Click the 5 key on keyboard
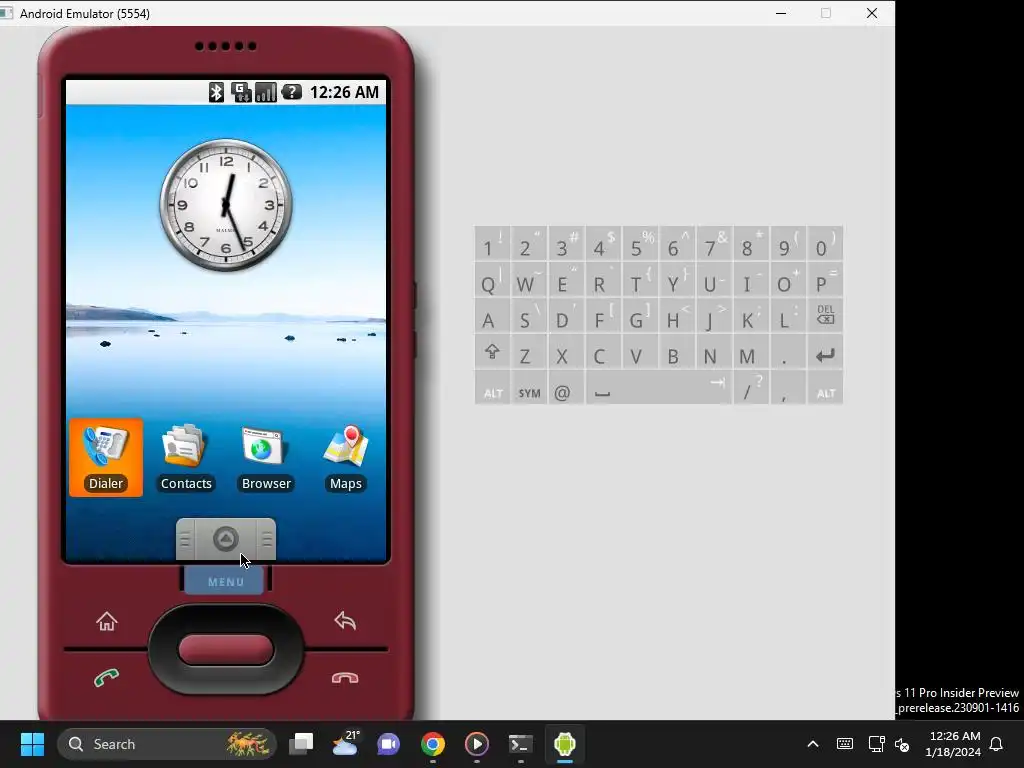The image size is (1024, 768). coord(640,243)
